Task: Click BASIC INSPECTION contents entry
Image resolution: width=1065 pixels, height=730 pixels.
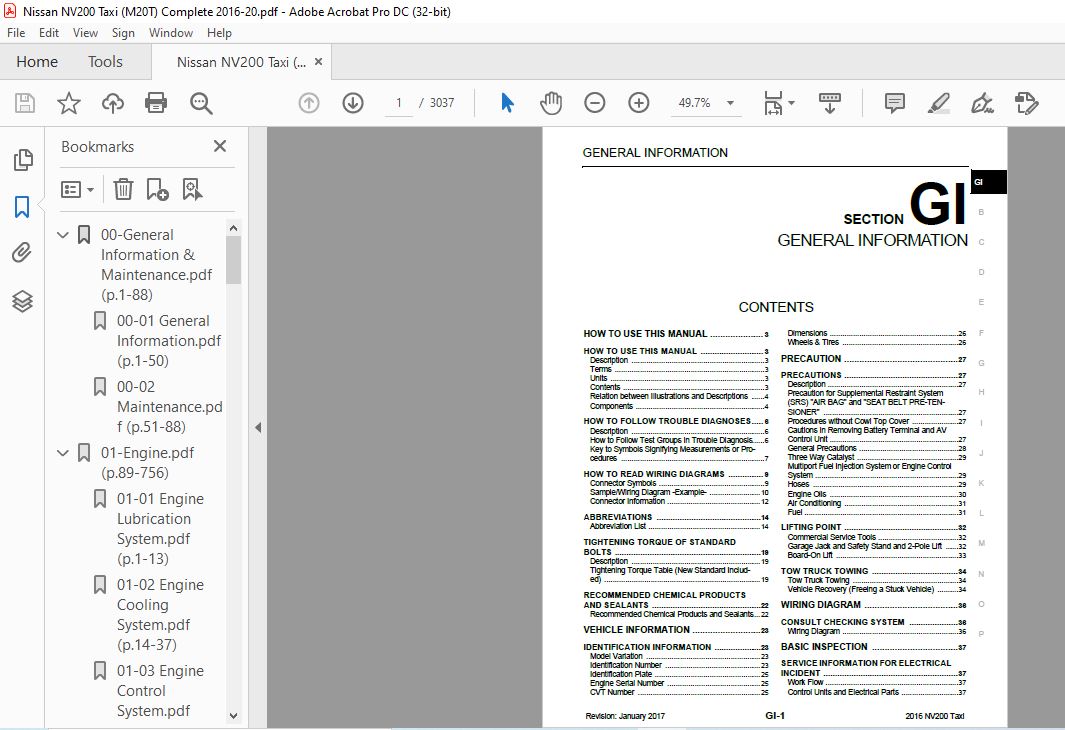Action: [873, 646]
